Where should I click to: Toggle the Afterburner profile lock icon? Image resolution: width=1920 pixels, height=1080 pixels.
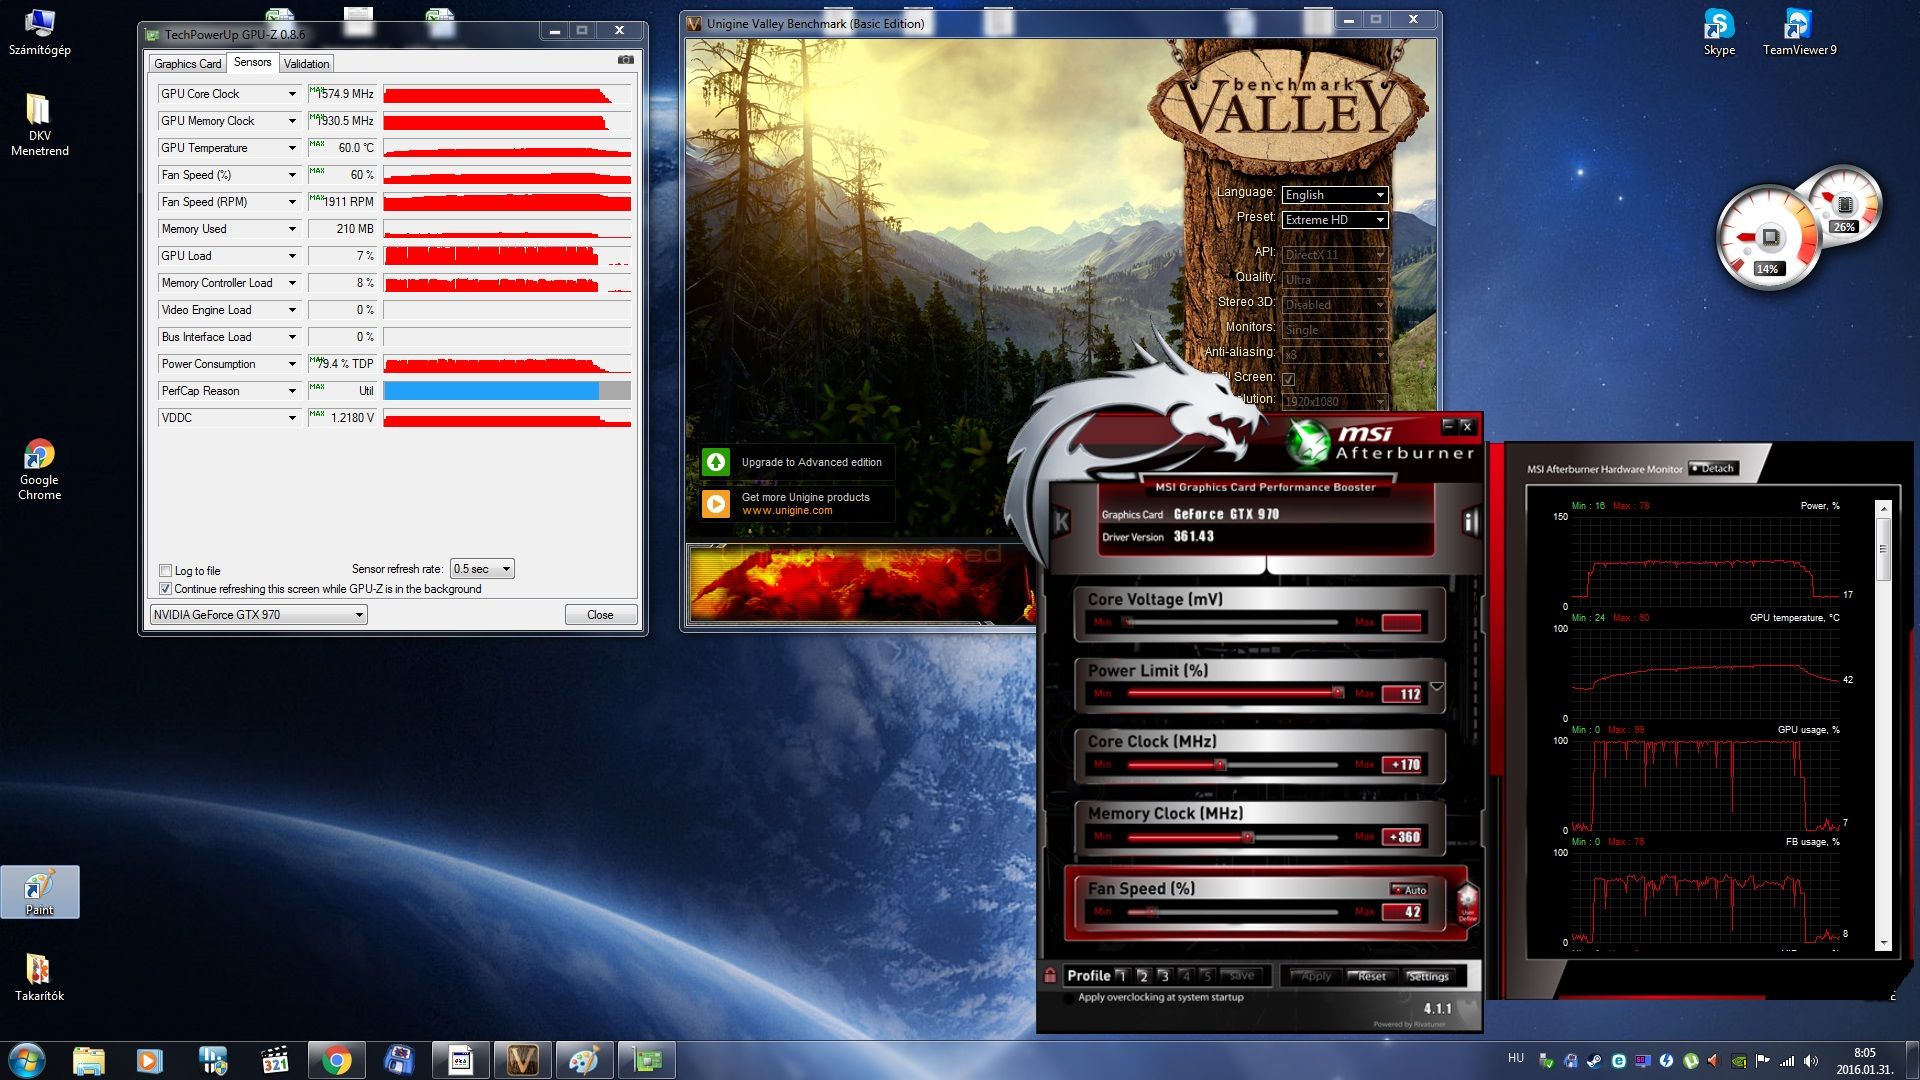[1050, 975]
